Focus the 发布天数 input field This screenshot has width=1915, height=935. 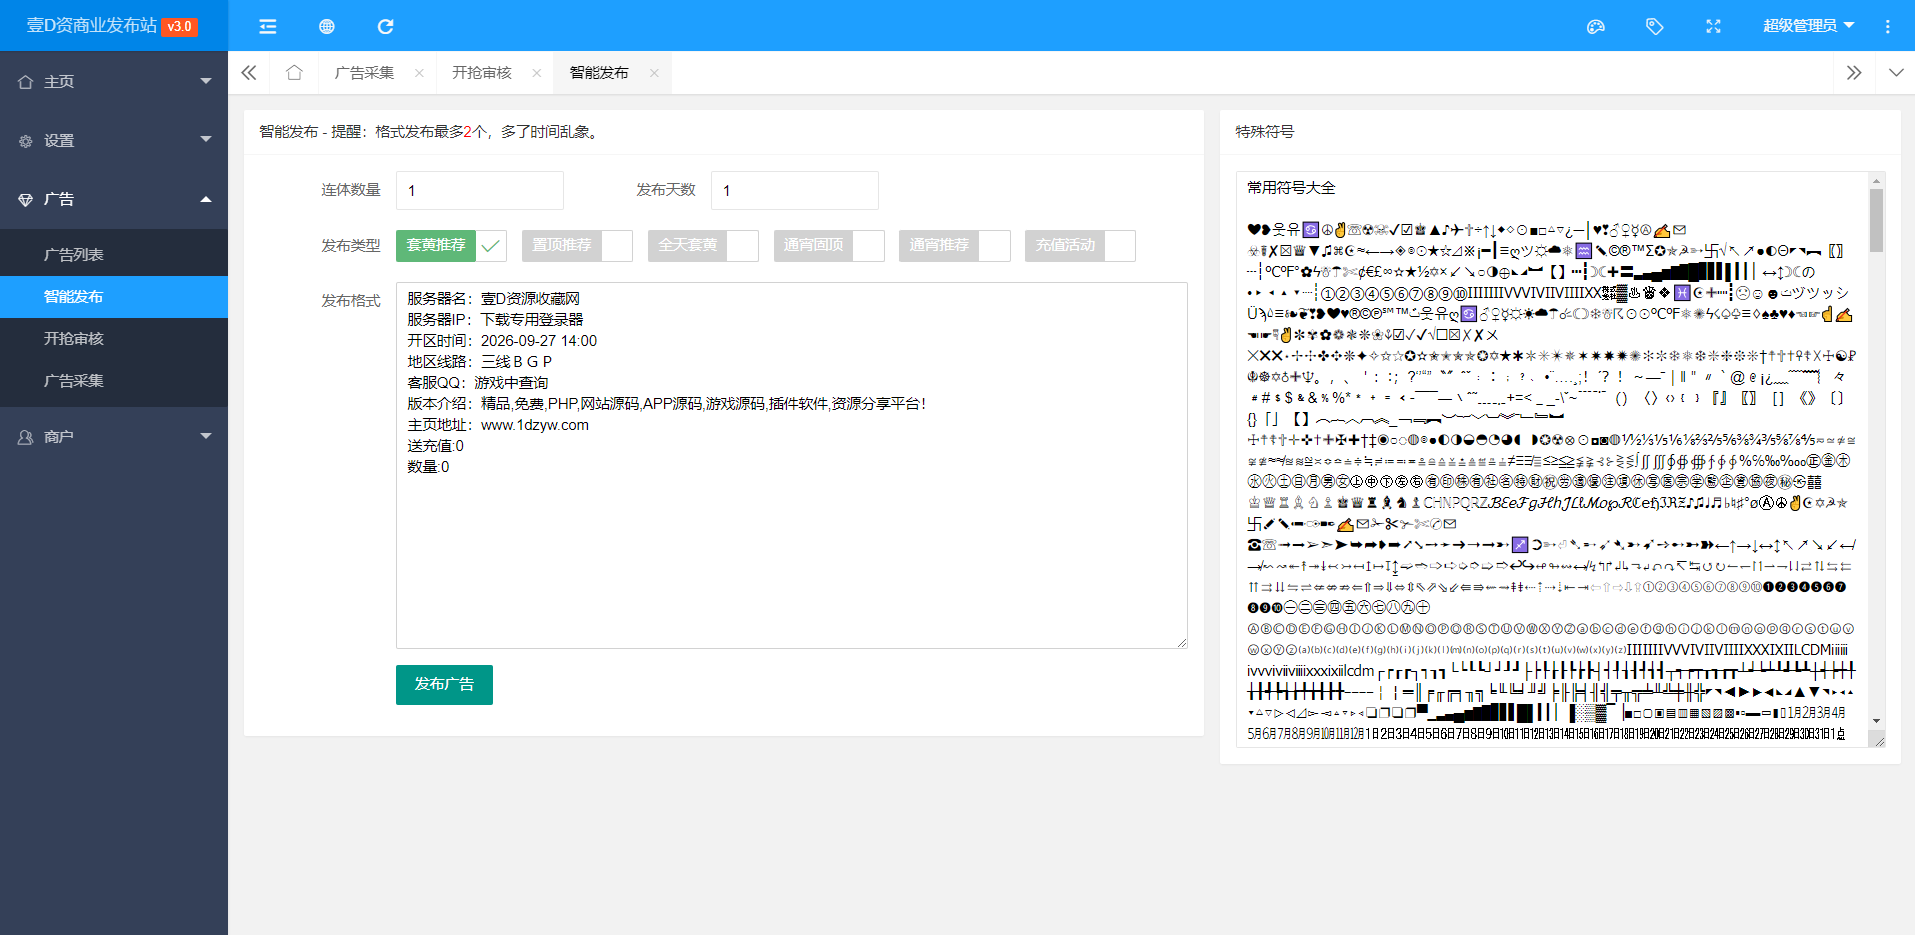pos(795,190)
